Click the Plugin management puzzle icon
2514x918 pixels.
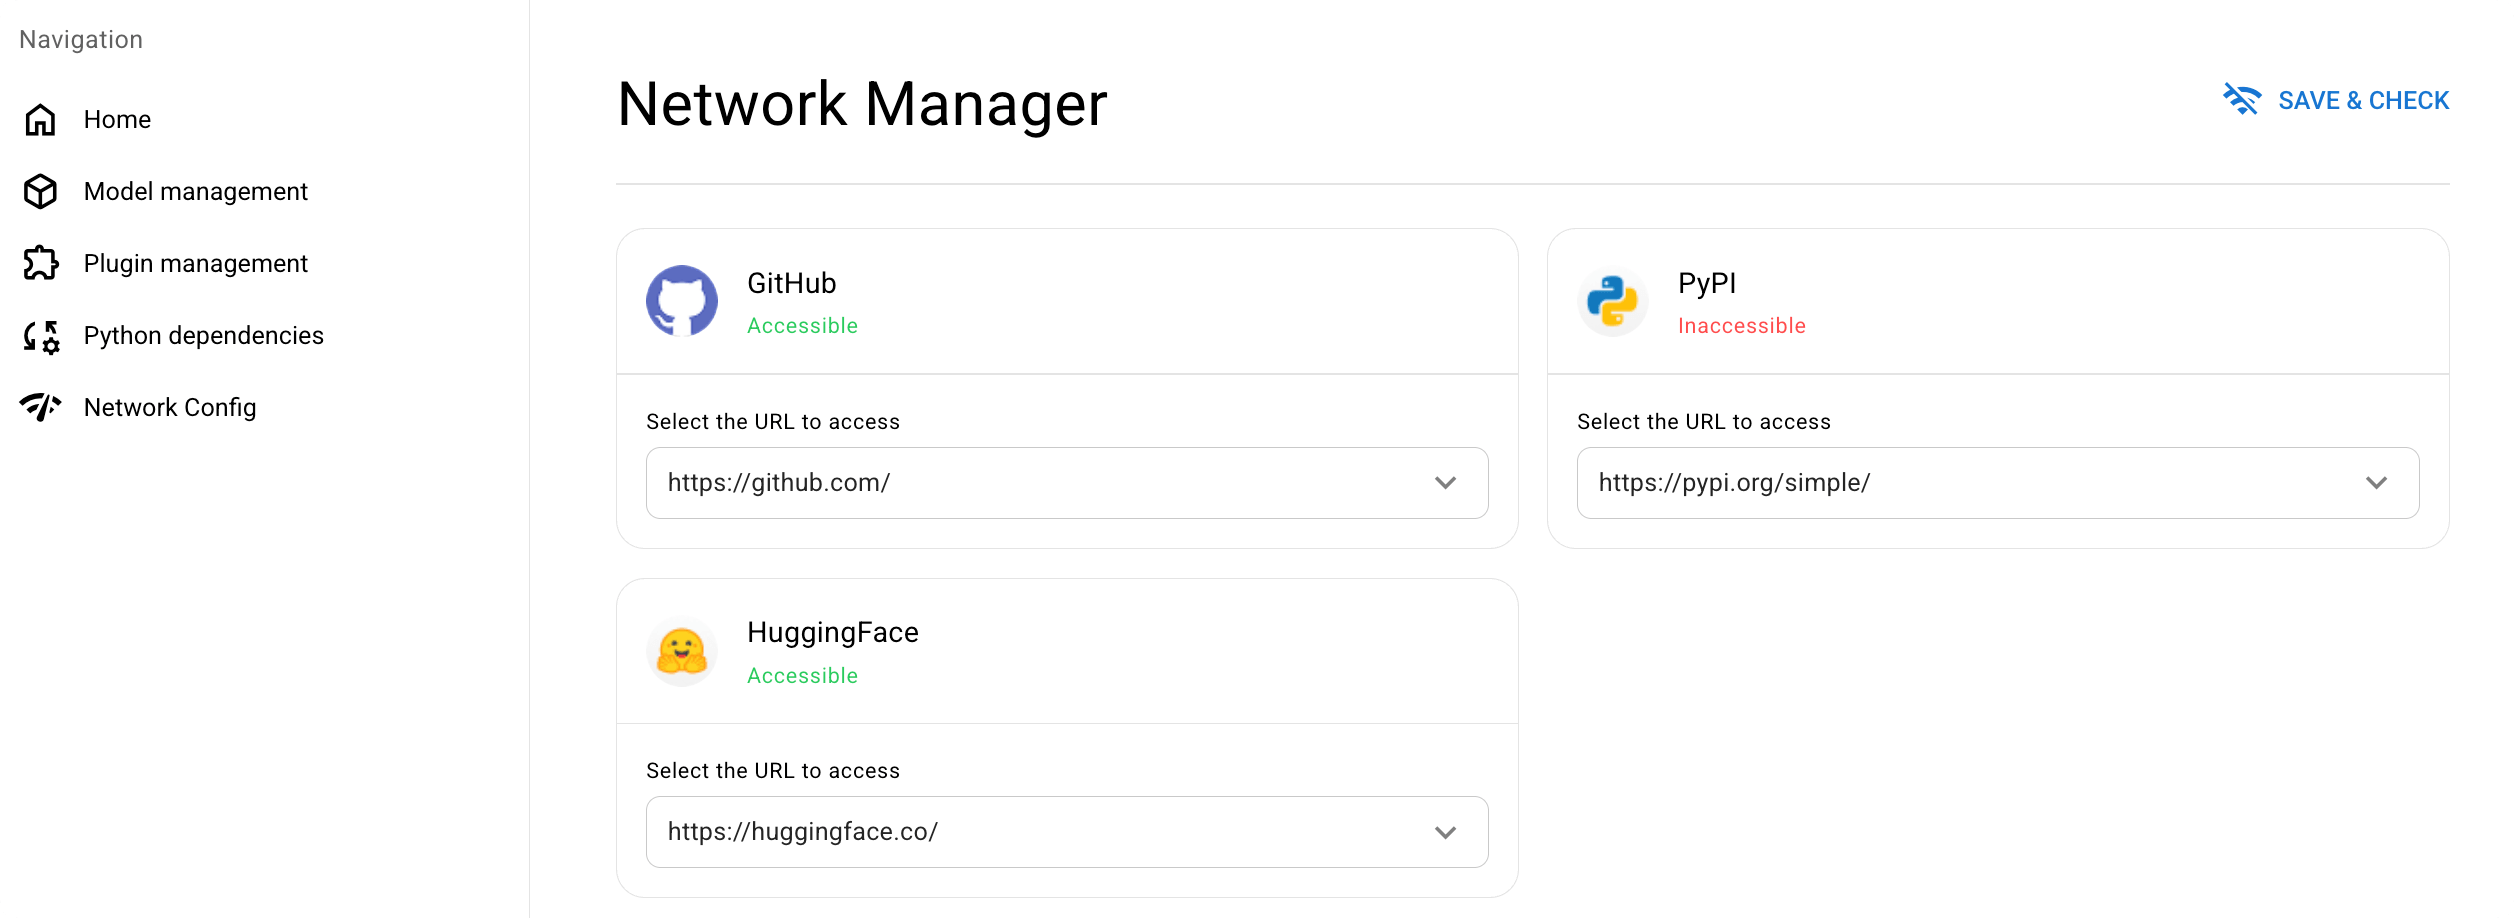[x=39, y=263]
